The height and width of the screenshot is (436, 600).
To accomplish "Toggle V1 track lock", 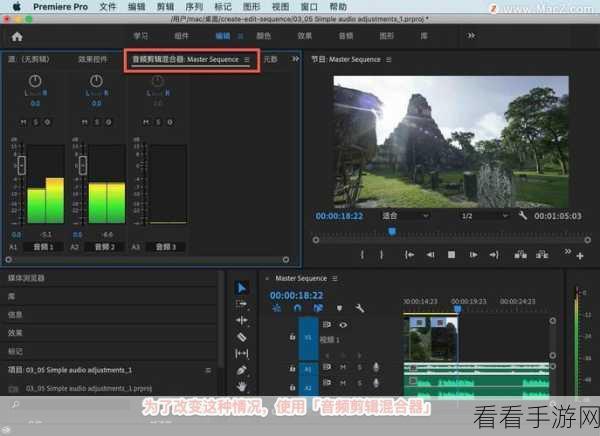I will (x=292, y=337).
